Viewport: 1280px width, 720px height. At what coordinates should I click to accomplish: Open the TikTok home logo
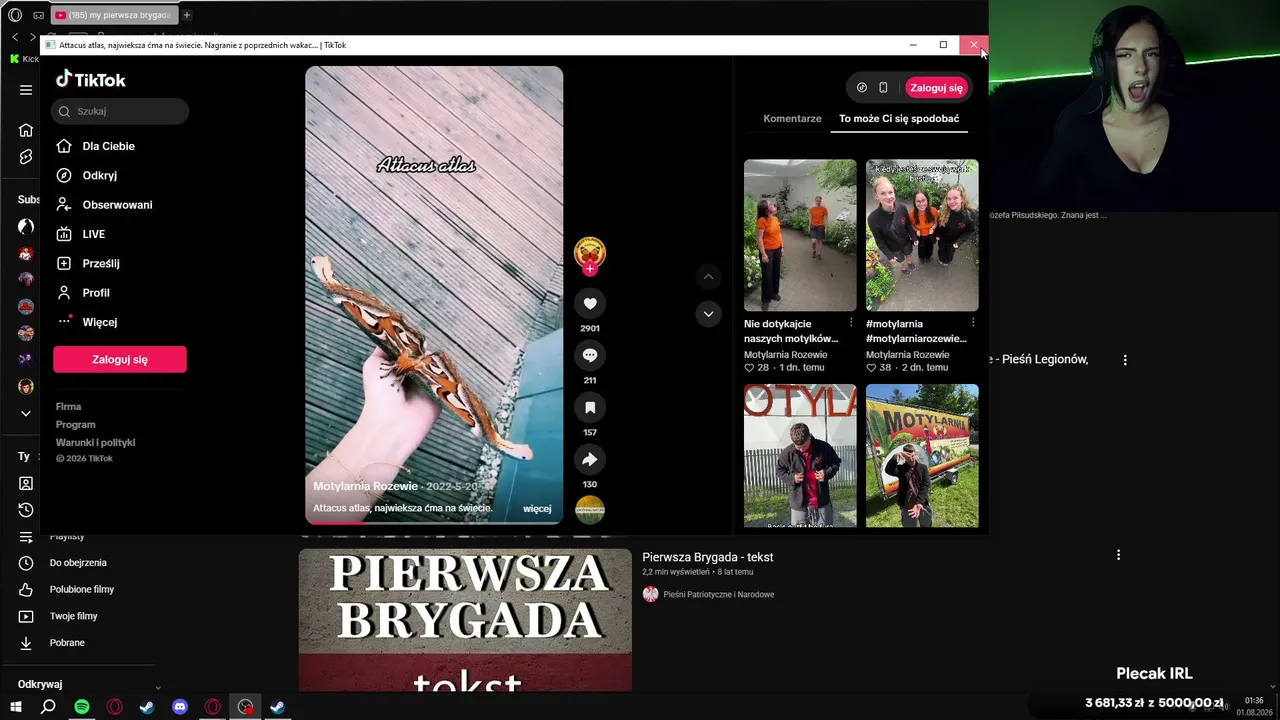click(x=90, y=80)
